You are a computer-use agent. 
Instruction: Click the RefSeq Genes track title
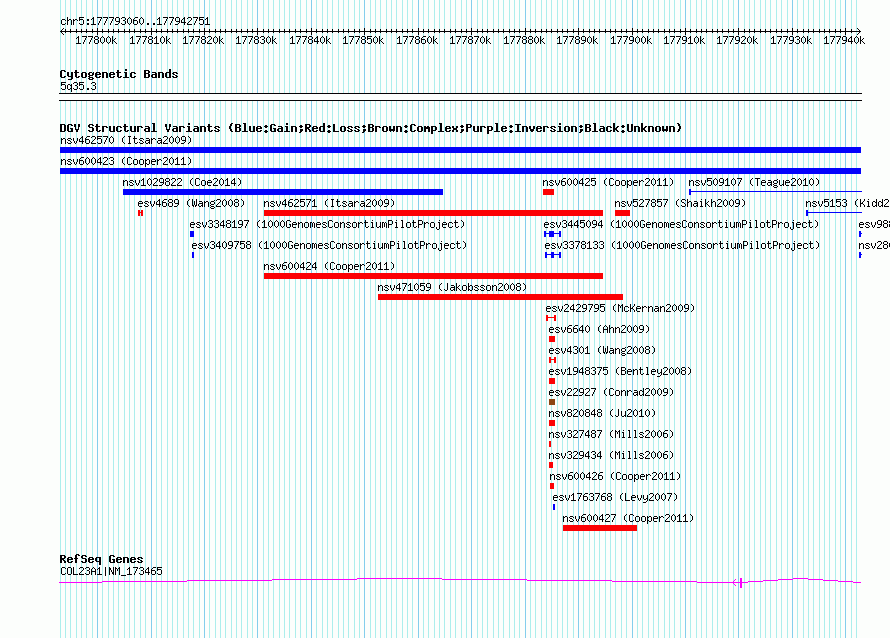pos(101,559)
